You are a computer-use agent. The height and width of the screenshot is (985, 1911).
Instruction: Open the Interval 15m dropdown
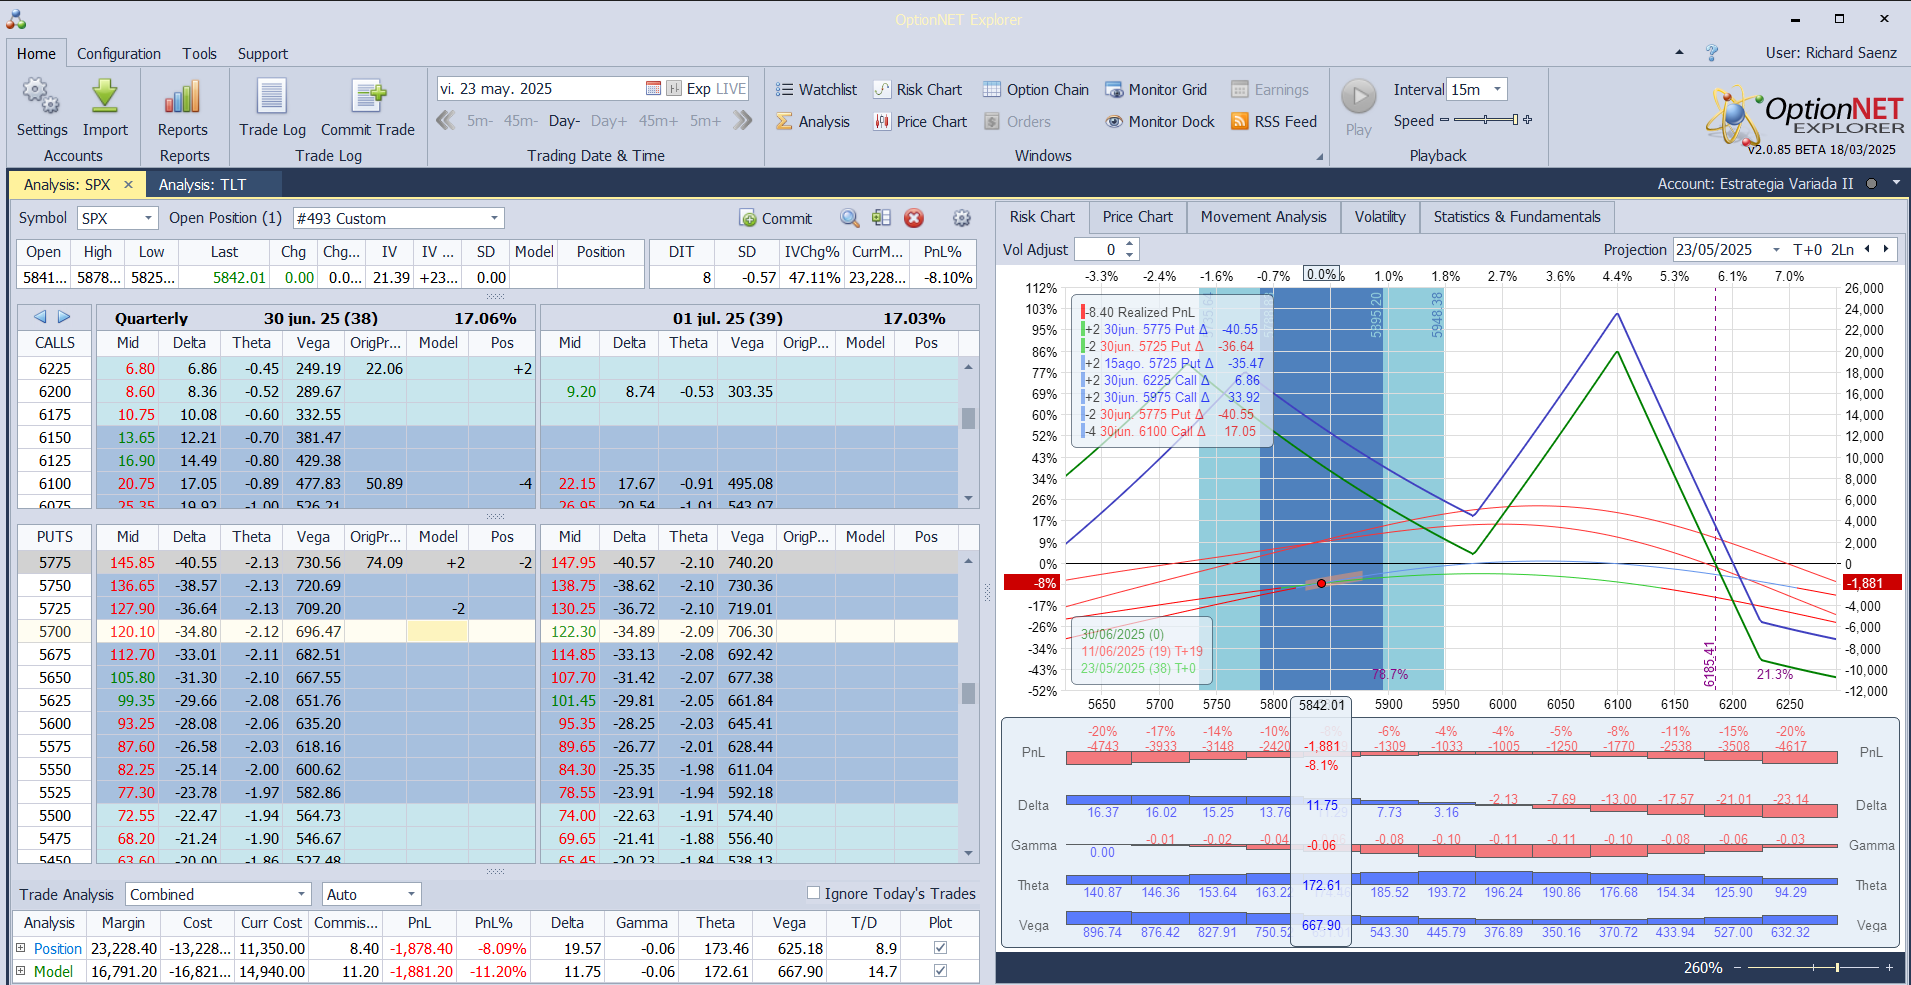click(x=1497, y=89)
